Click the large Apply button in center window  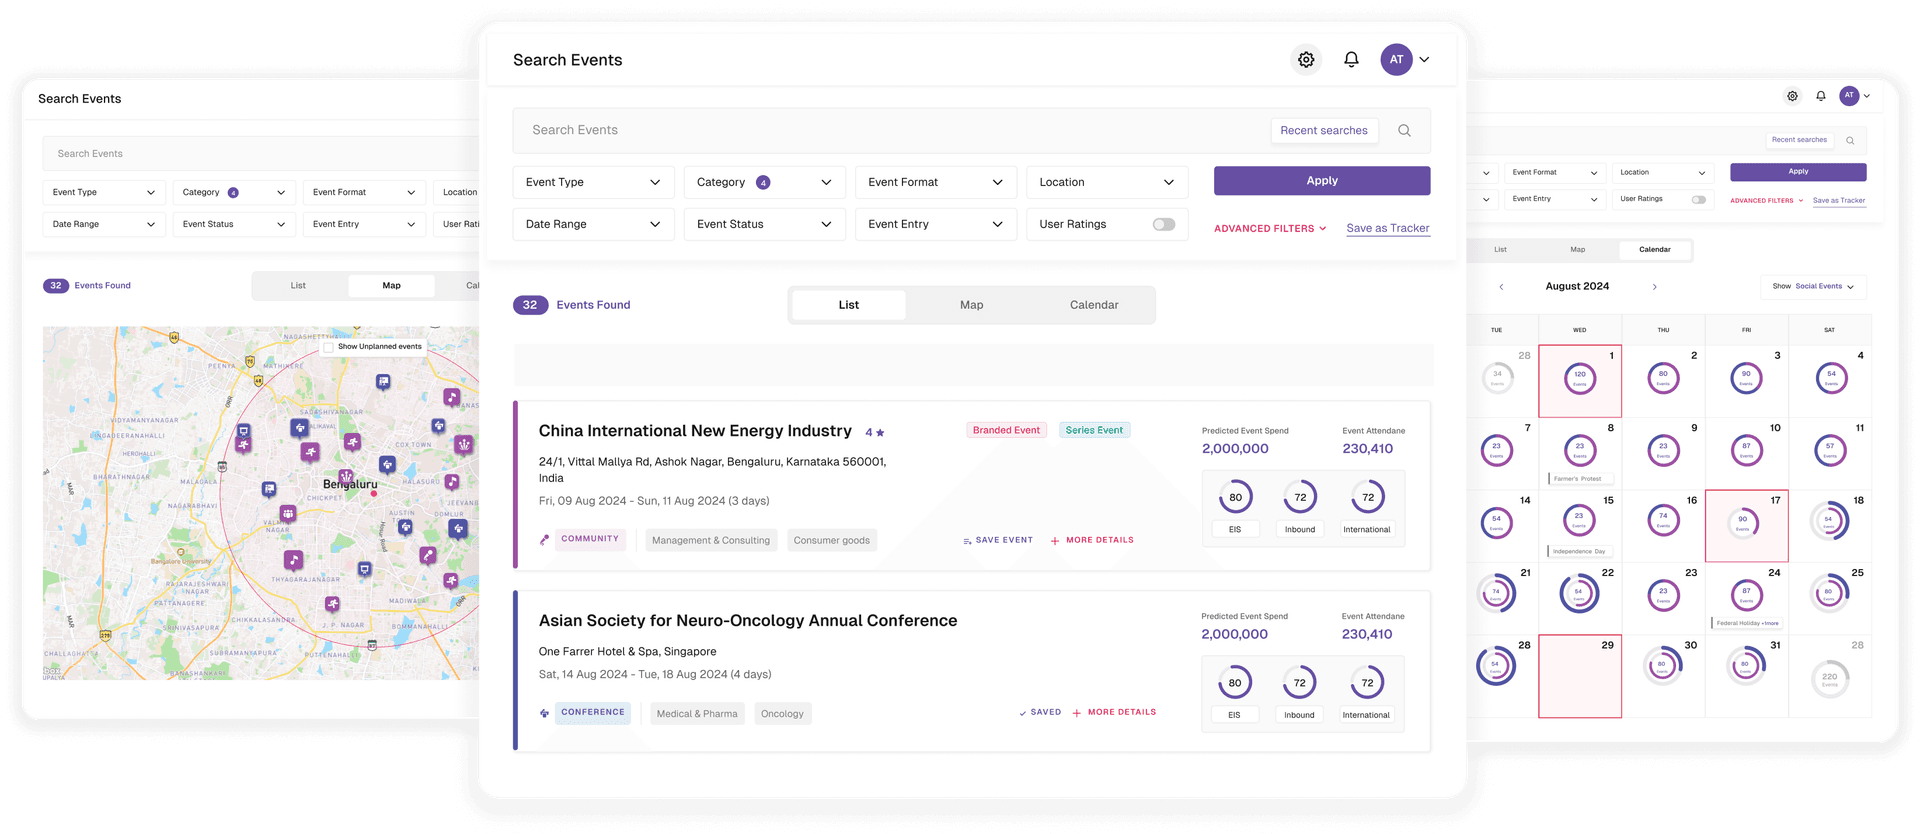coord(1322,181)
